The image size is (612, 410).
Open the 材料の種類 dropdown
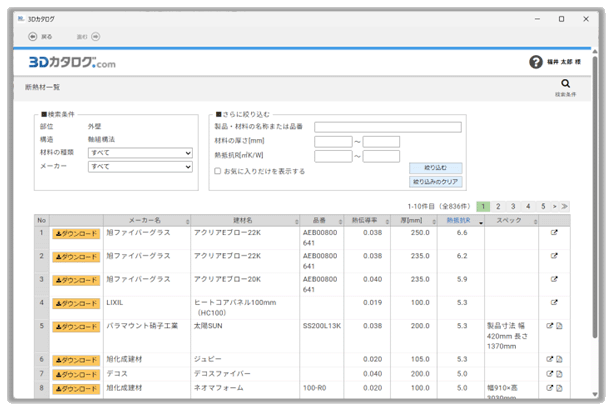[x=141, y=153]
